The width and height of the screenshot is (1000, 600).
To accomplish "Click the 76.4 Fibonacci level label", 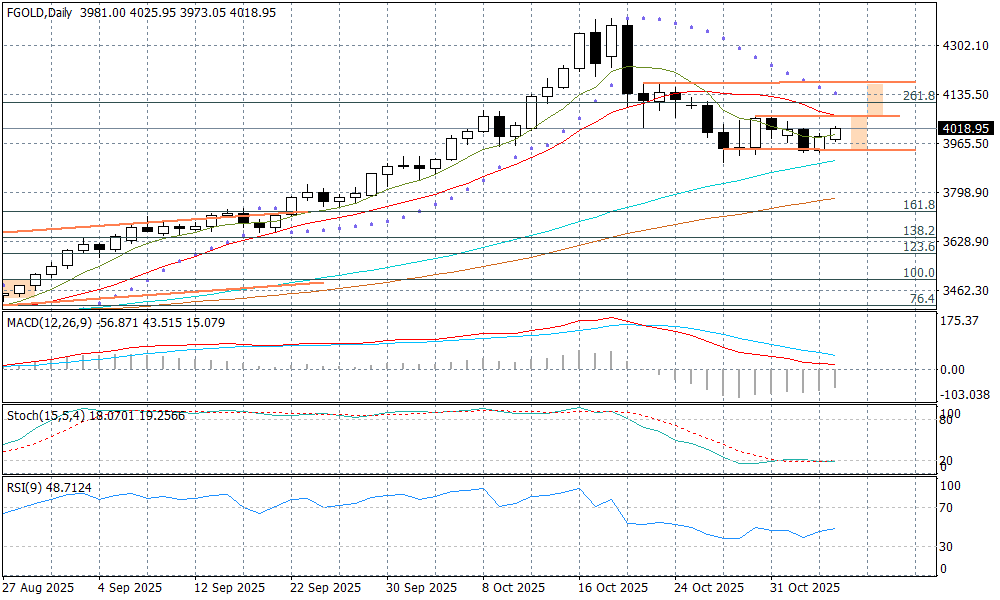I will click(921, 298).
